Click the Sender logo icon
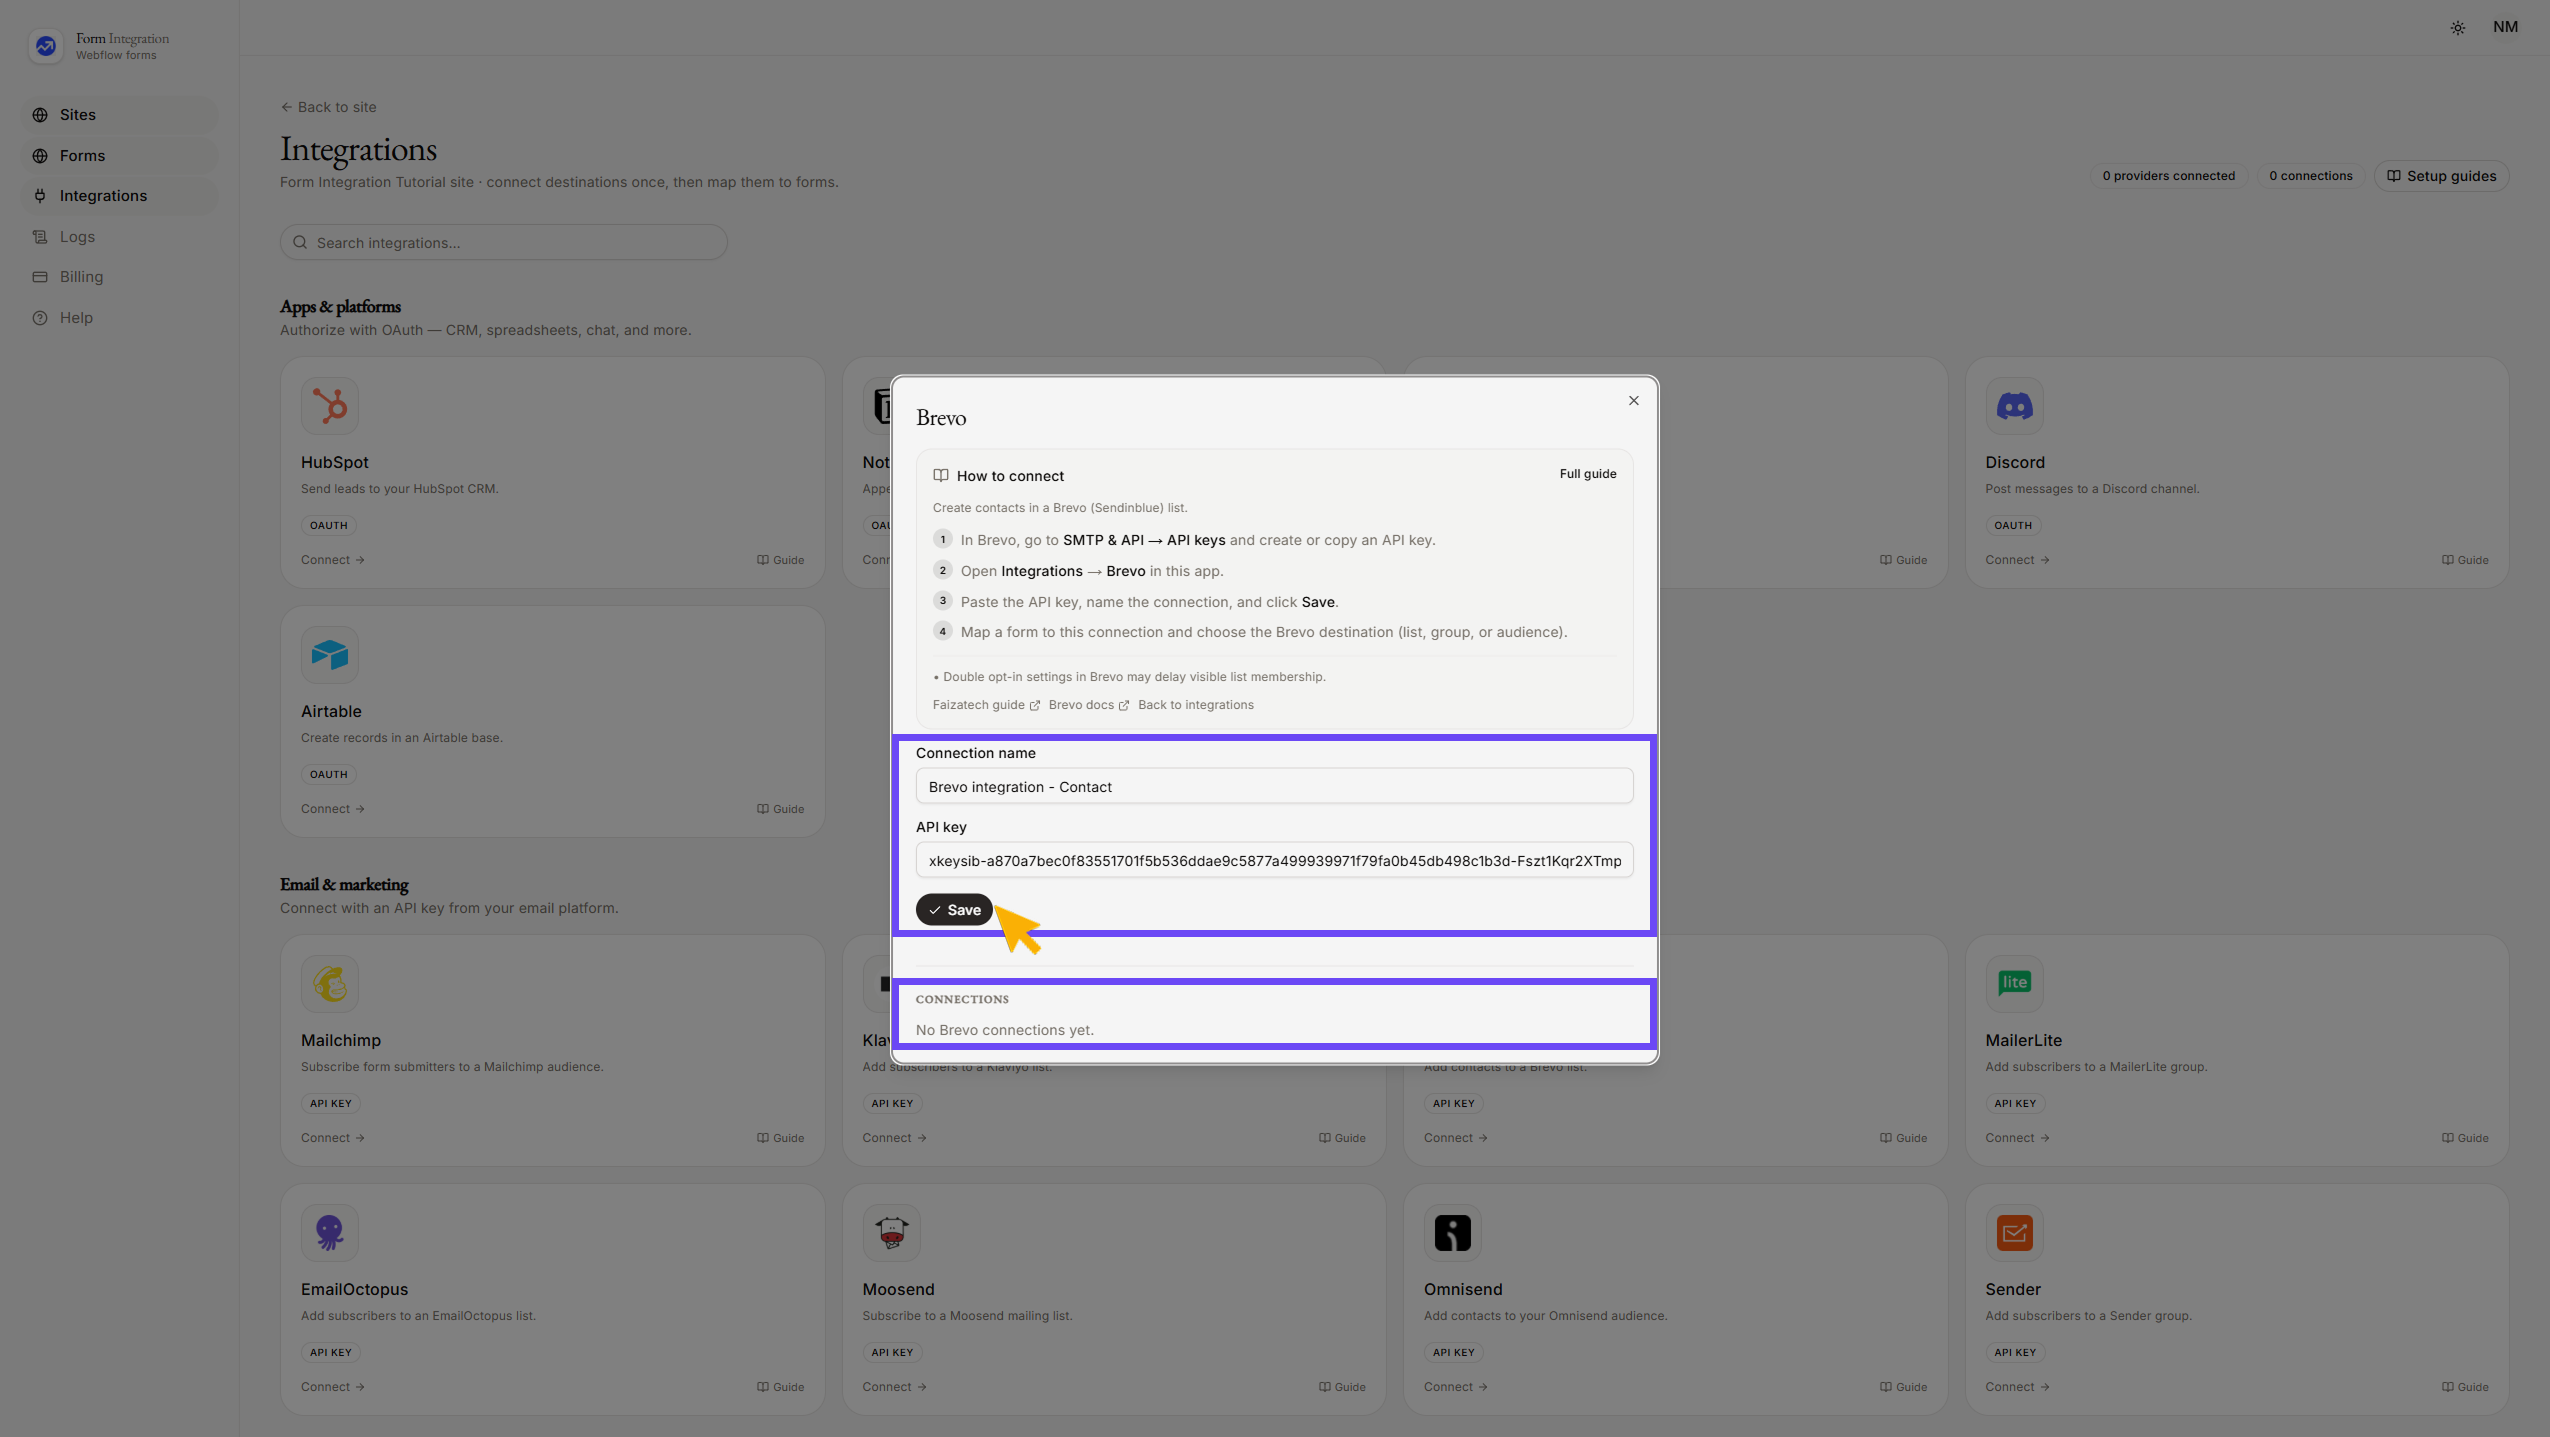The width and height of the screenshot is (2550, 1437). tap(2014, 1233)
